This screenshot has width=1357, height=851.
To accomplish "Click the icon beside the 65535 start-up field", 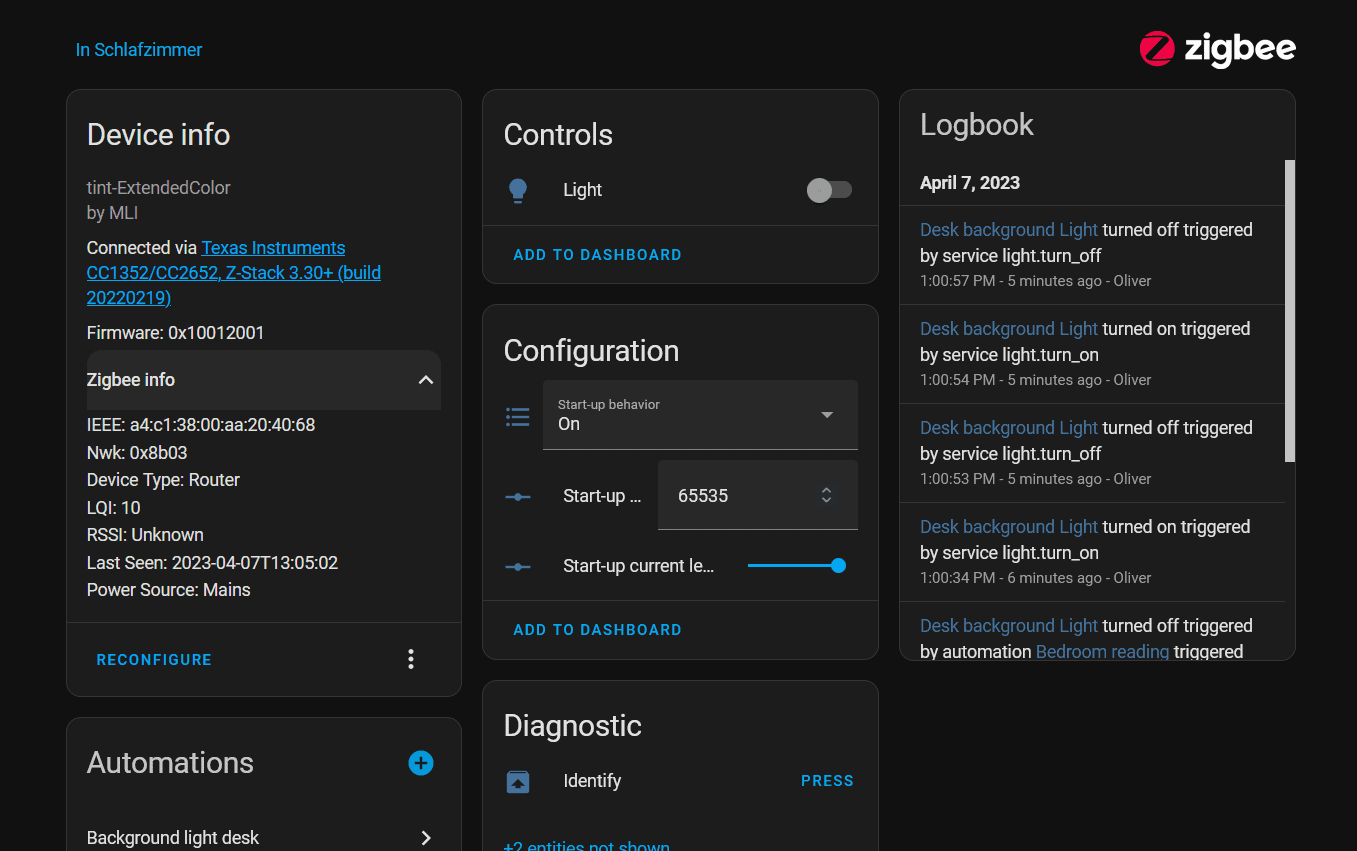I will click(518, 496).
